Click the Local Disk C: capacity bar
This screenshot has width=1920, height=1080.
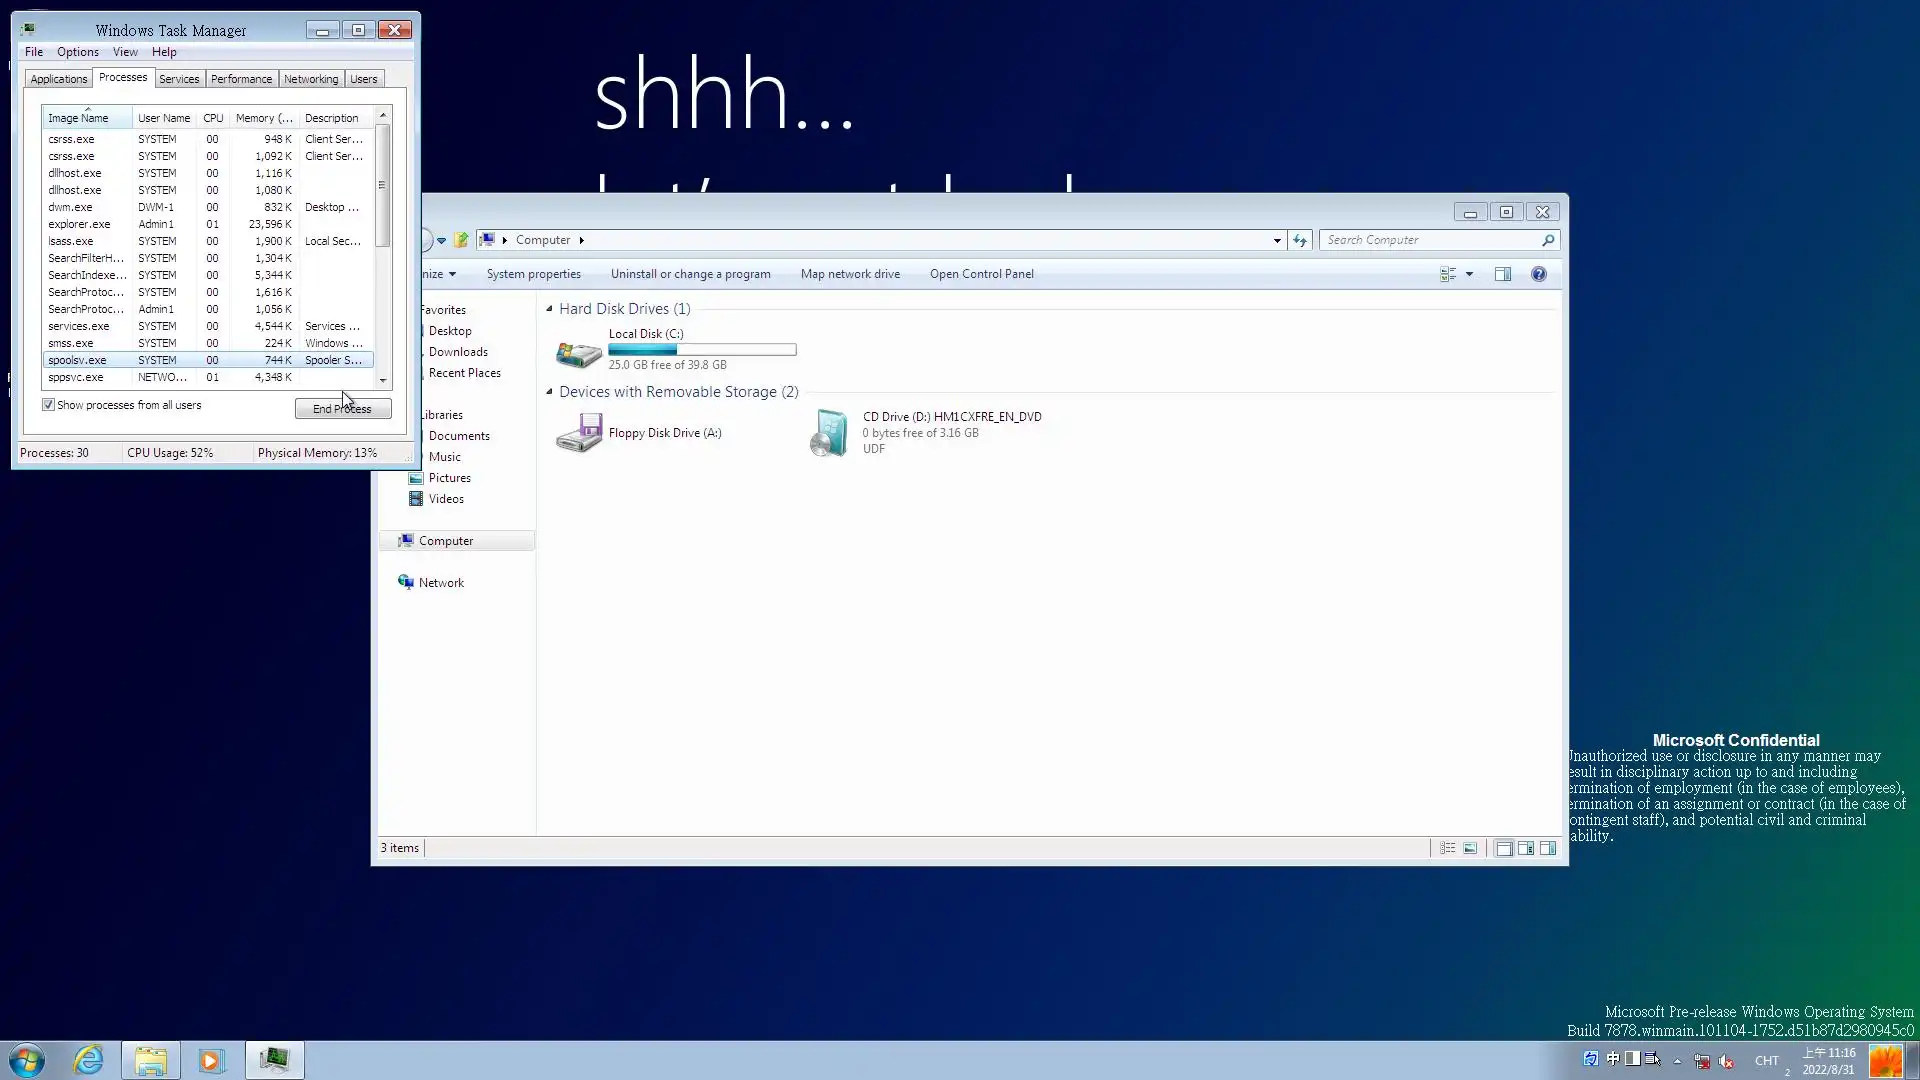click(702, 350)
